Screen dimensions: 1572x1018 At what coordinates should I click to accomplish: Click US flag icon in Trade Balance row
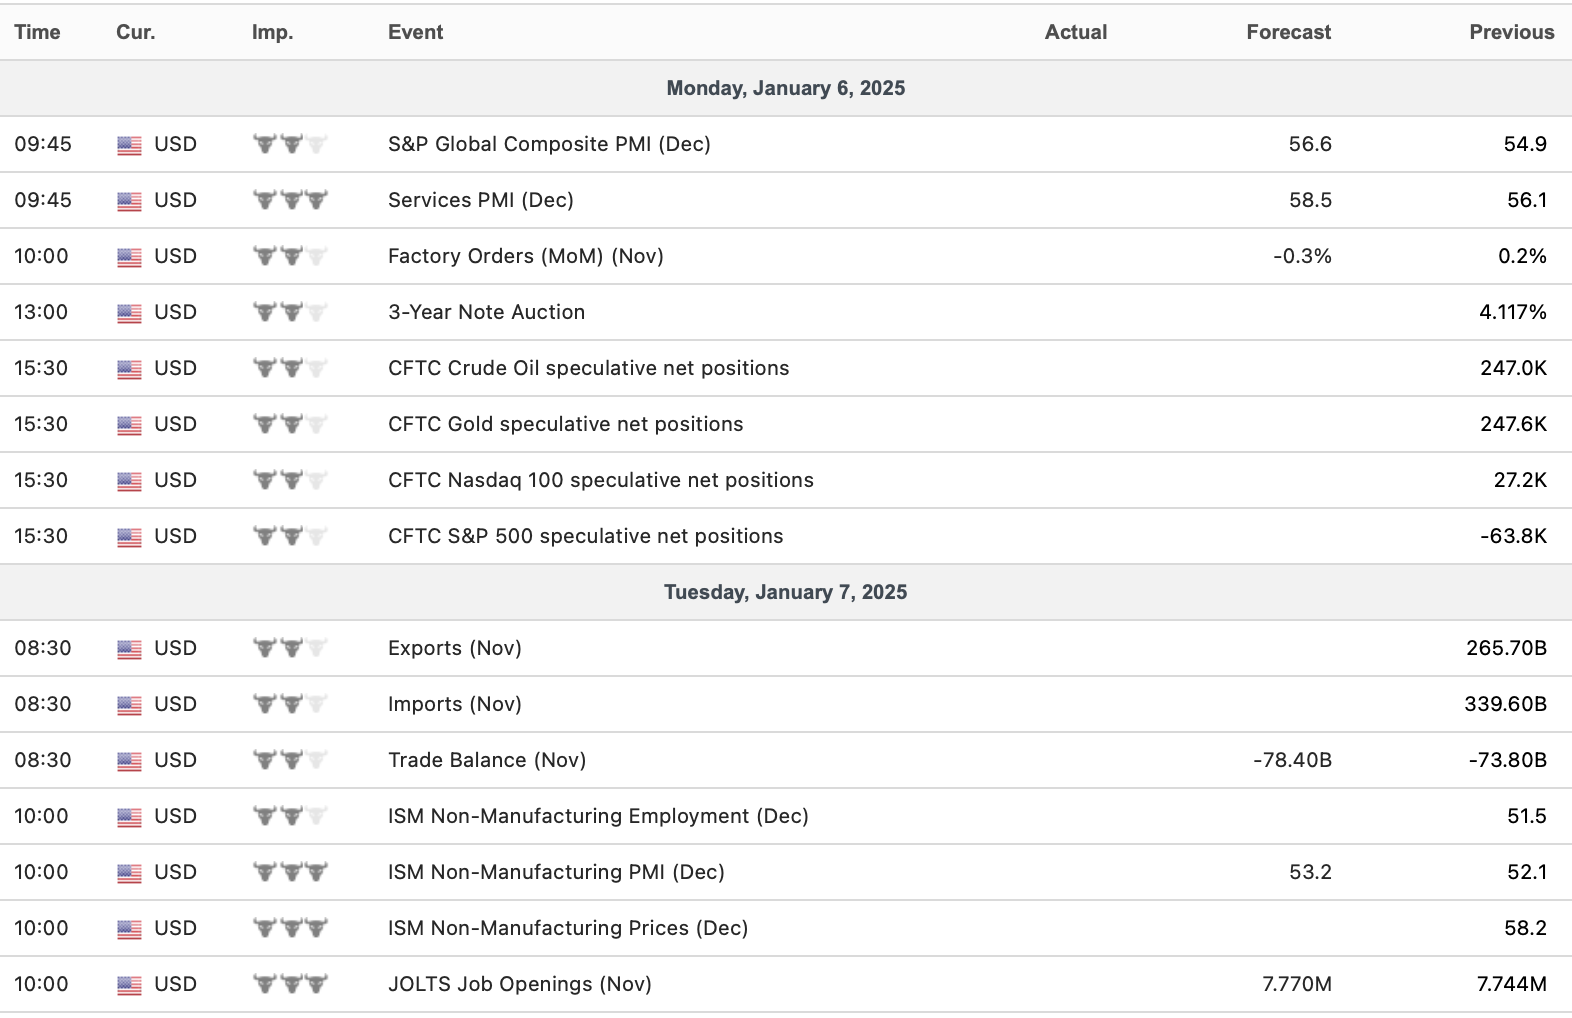coord(129,761)
